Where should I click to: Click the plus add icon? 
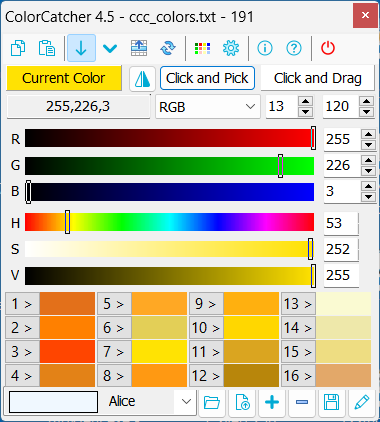[272, 402]
